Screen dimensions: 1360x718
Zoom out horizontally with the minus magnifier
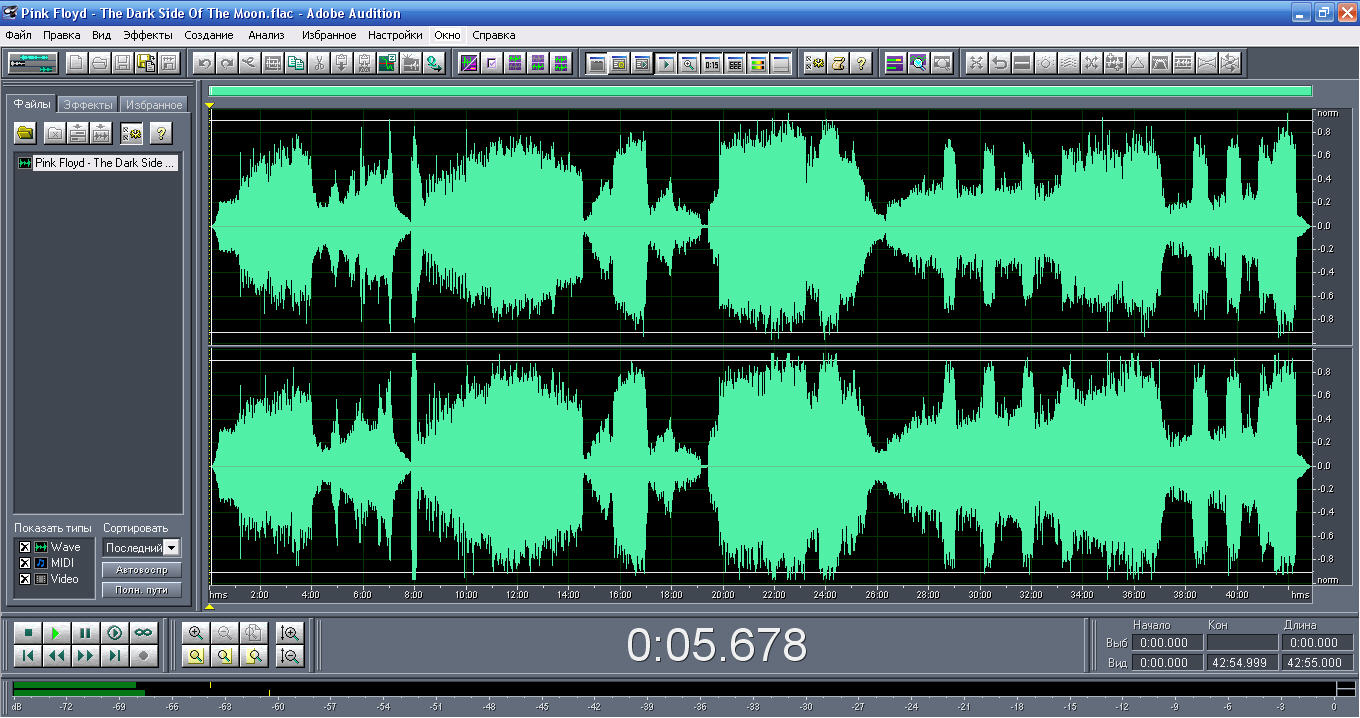click(225, 632)
